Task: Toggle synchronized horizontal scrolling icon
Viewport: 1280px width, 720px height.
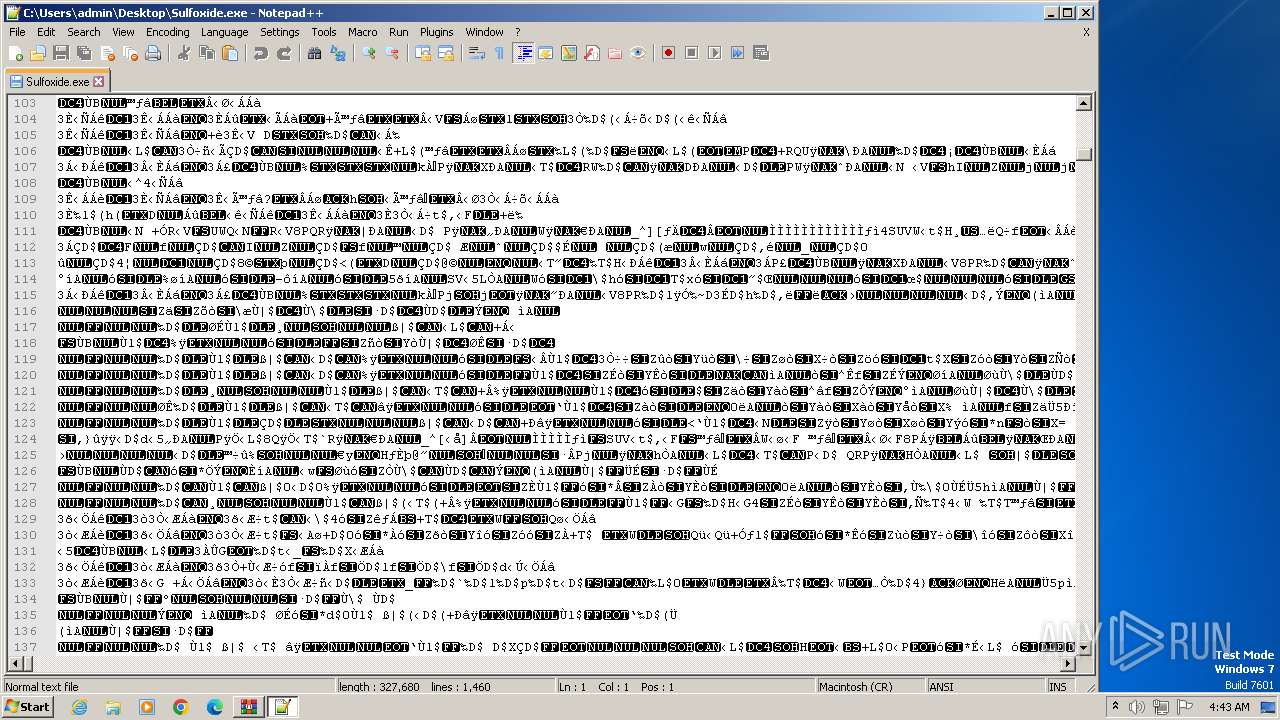Action: (x=445, y=53)
